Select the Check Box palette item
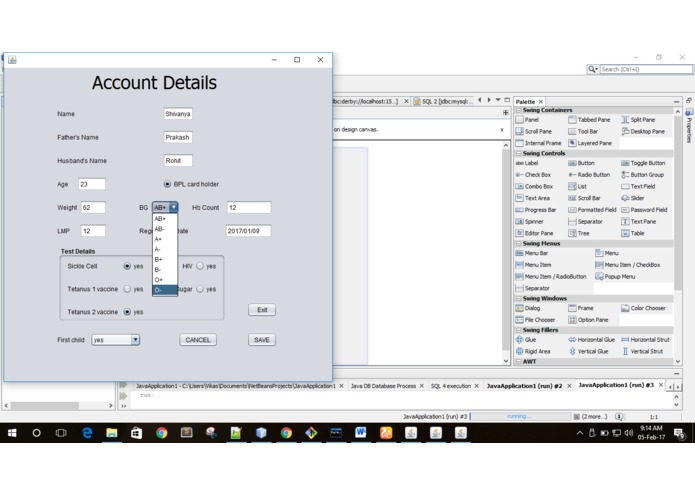Image resolution: width=695 pixels, height=494 pixels. pos(533,175)
